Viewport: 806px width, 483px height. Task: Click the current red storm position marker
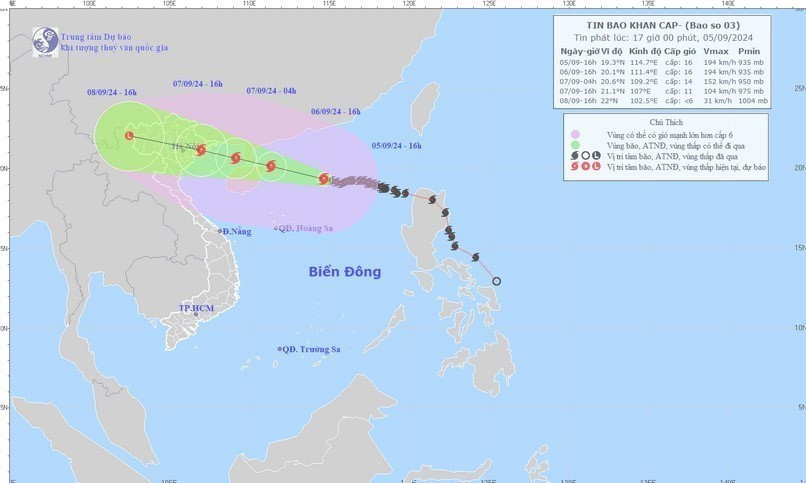tap(323, 179)
